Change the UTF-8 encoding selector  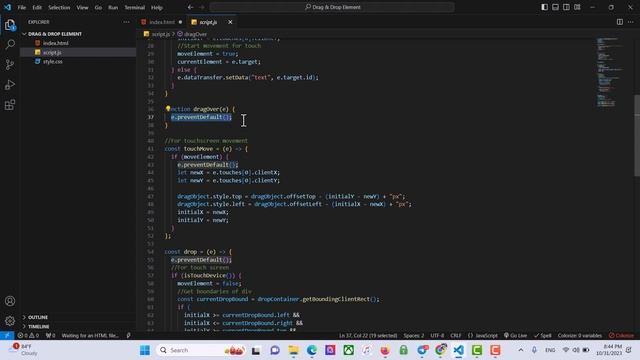pyautogui.click(x=437, y=336)
